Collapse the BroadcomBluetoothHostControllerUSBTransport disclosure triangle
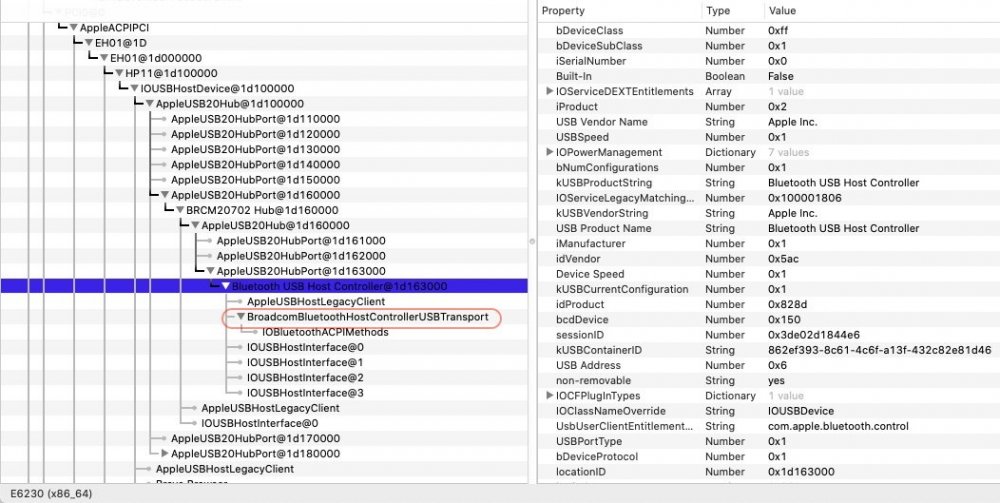The width and height of the screenshot is (1000, 503). 241,317
